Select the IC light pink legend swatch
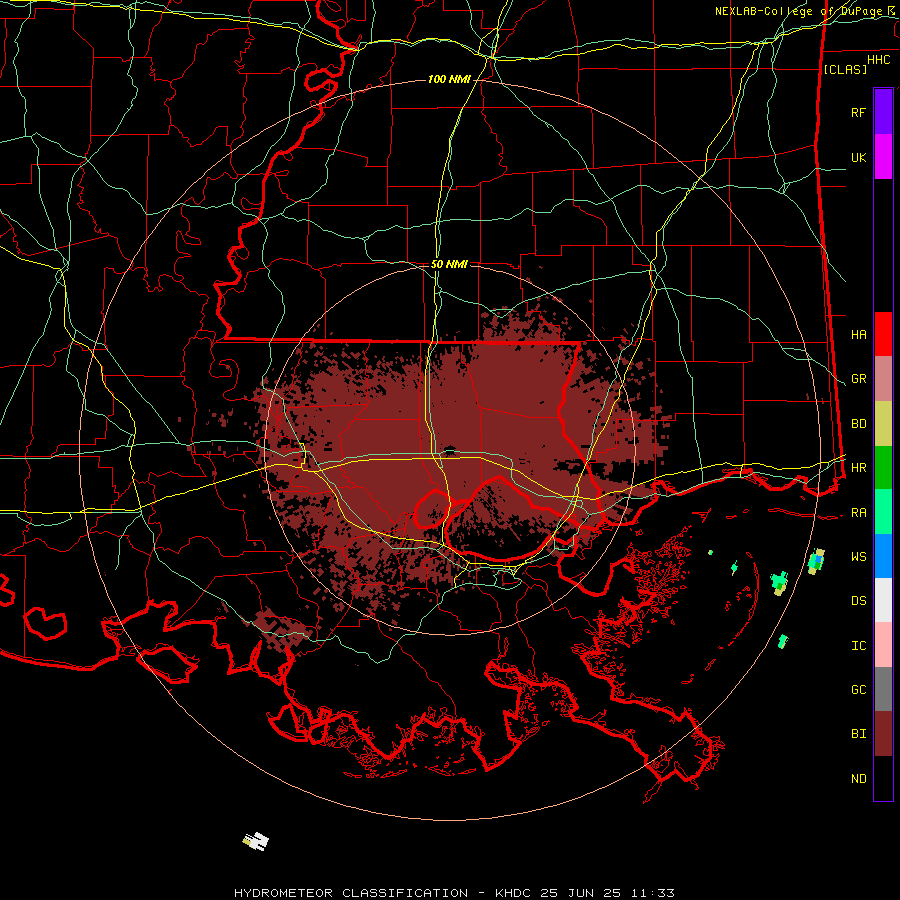The width and height of the screenshot is (900, 900). point(883,645)
